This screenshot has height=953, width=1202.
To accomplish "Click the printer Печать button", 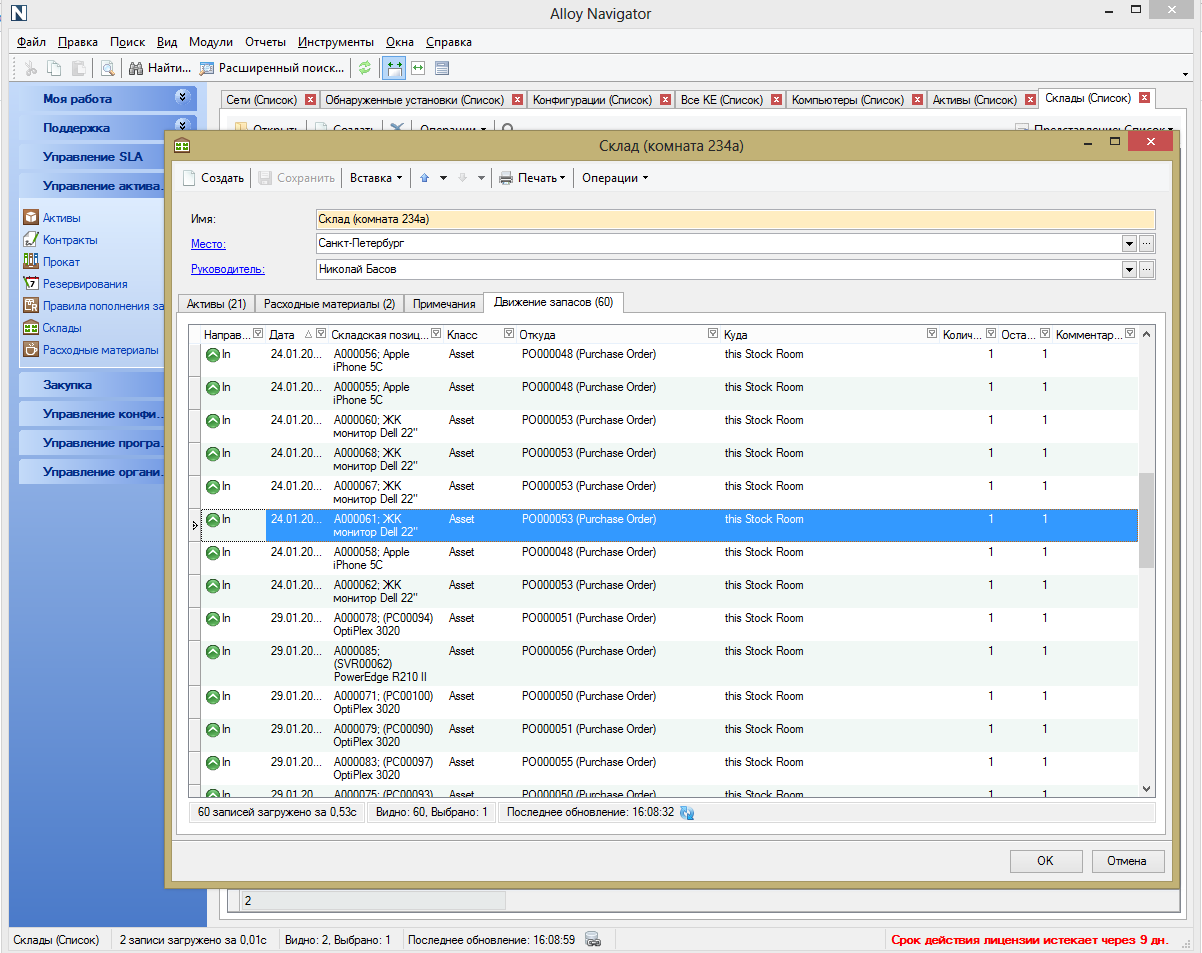I will coord(531,178).
